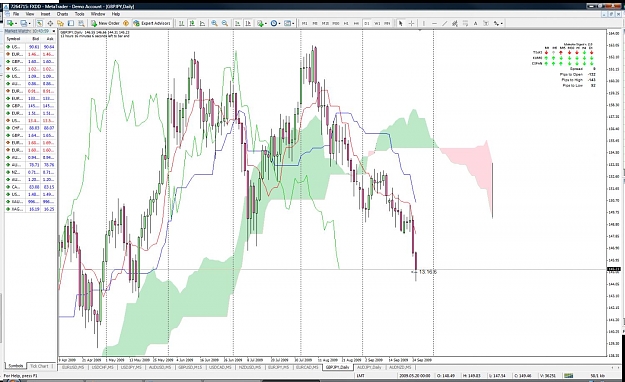Select the Horizontal Line drawing tool
Image resolution: width=625 pixels, height=382 pixels.
[x=434, y=24]
